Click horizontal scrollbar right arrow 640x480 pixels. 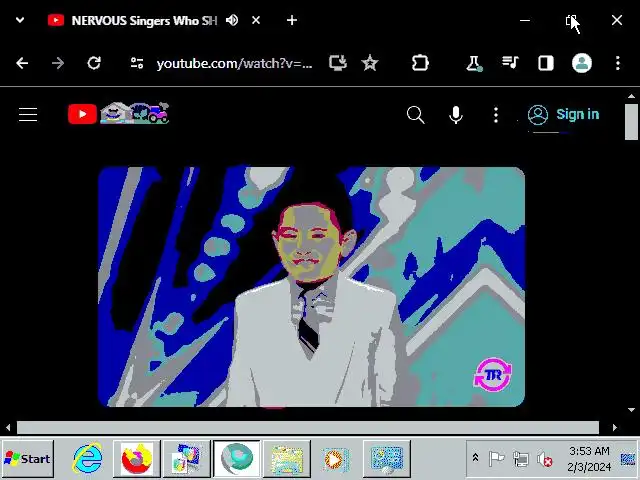point(615,428)
